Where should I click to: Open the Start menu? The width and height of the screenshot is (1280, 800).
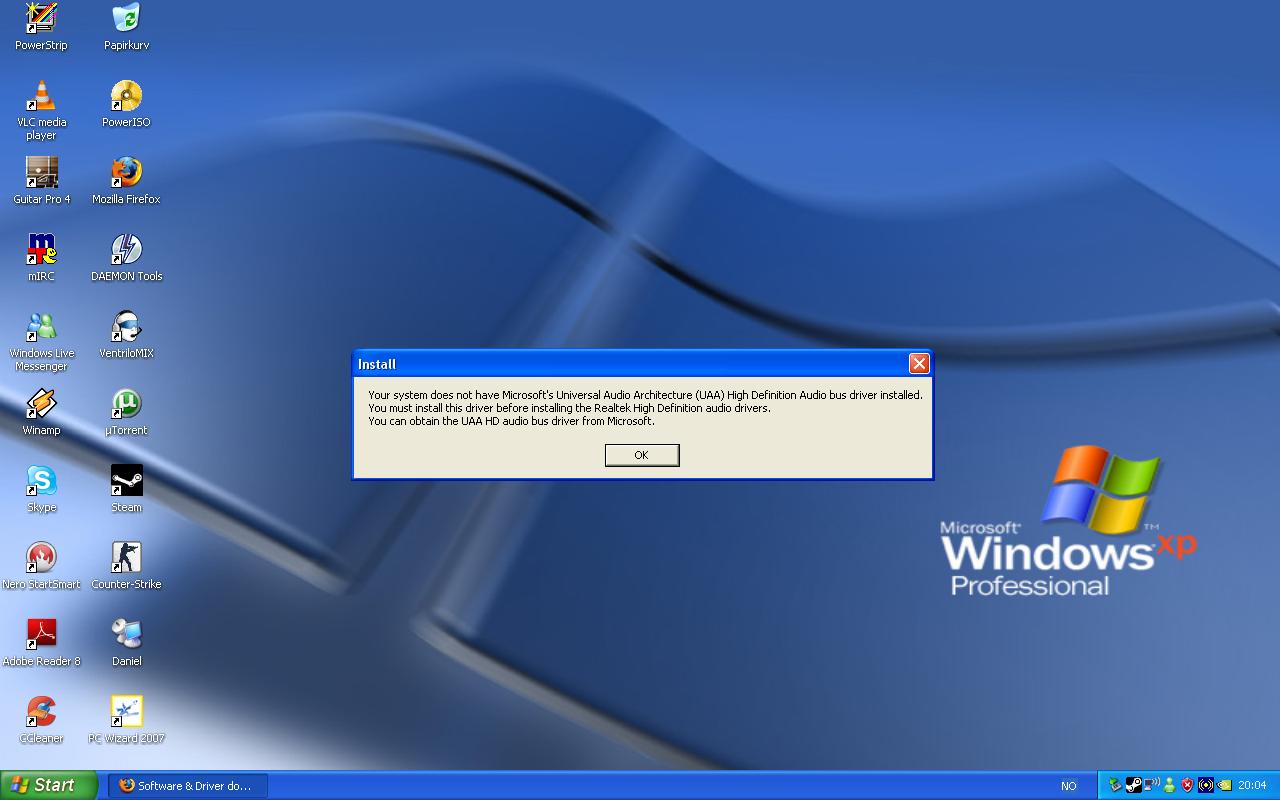48,785
